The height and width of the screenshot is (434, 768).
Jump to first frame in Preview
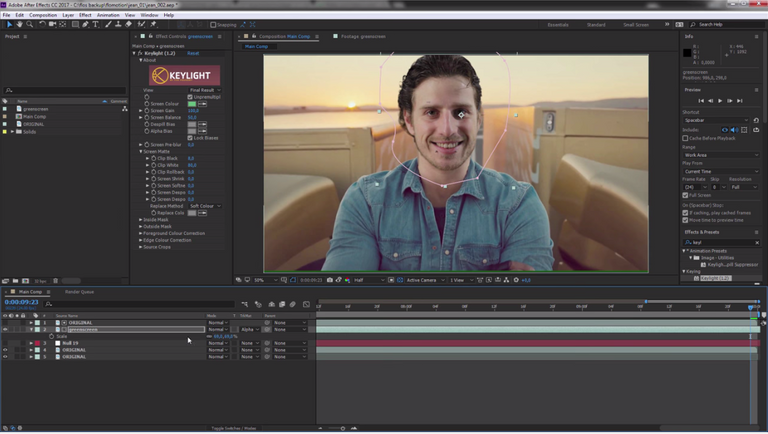click(x=701, y=101)
